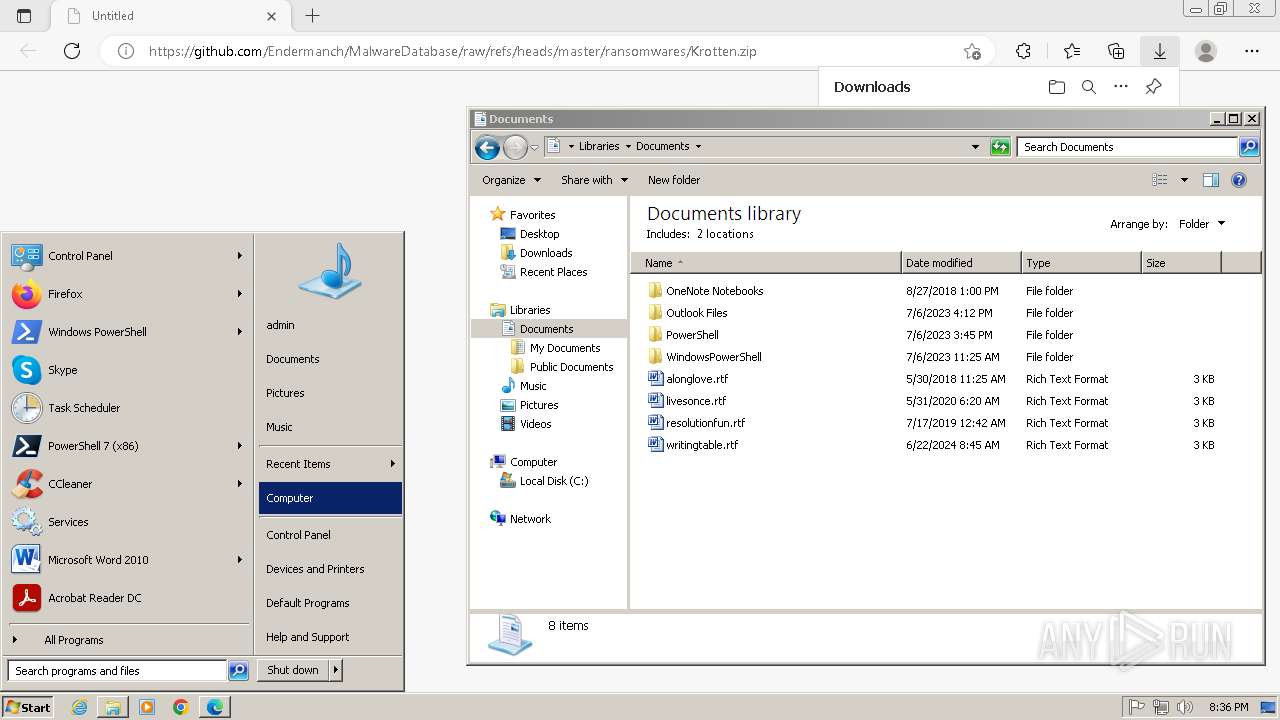
Task: Open Pictures in Start menu
Action: click(330, 393)
